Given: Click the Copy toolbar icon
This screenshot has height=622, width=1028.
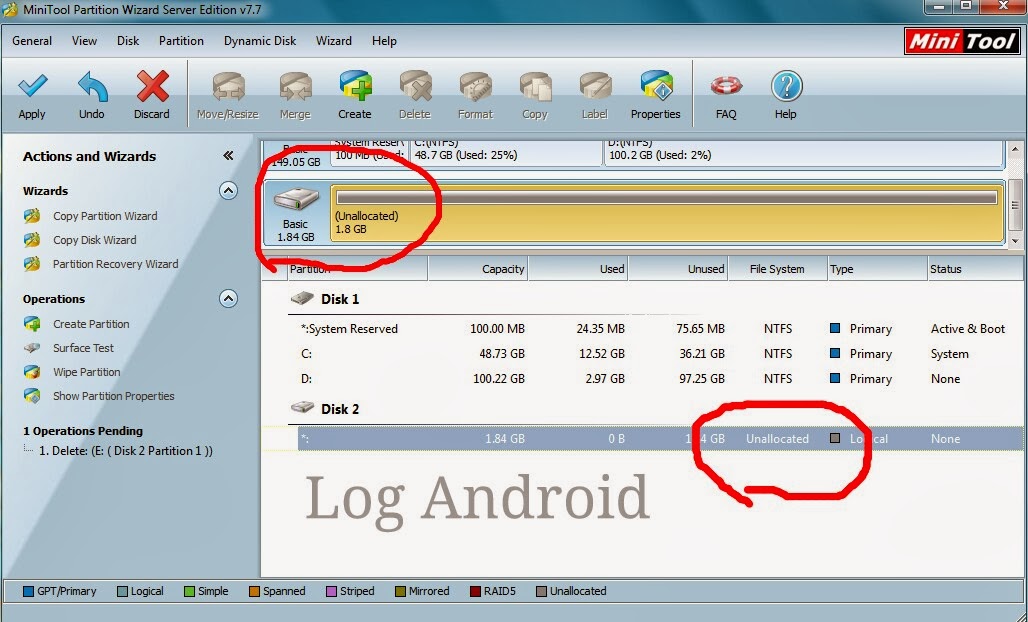Looking at the screenshot, I should point(535,87).
